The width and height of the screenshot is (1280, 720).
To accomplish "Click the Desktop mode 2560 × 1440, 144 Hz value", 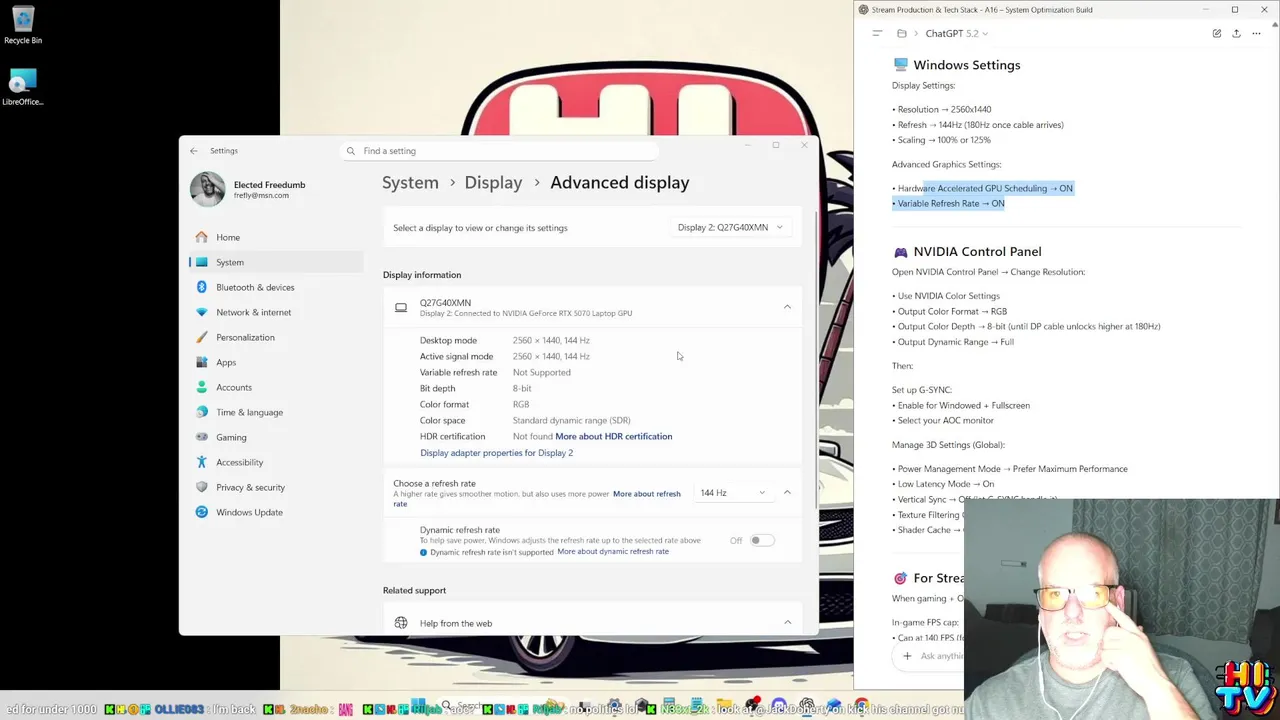I will point(551,340).
